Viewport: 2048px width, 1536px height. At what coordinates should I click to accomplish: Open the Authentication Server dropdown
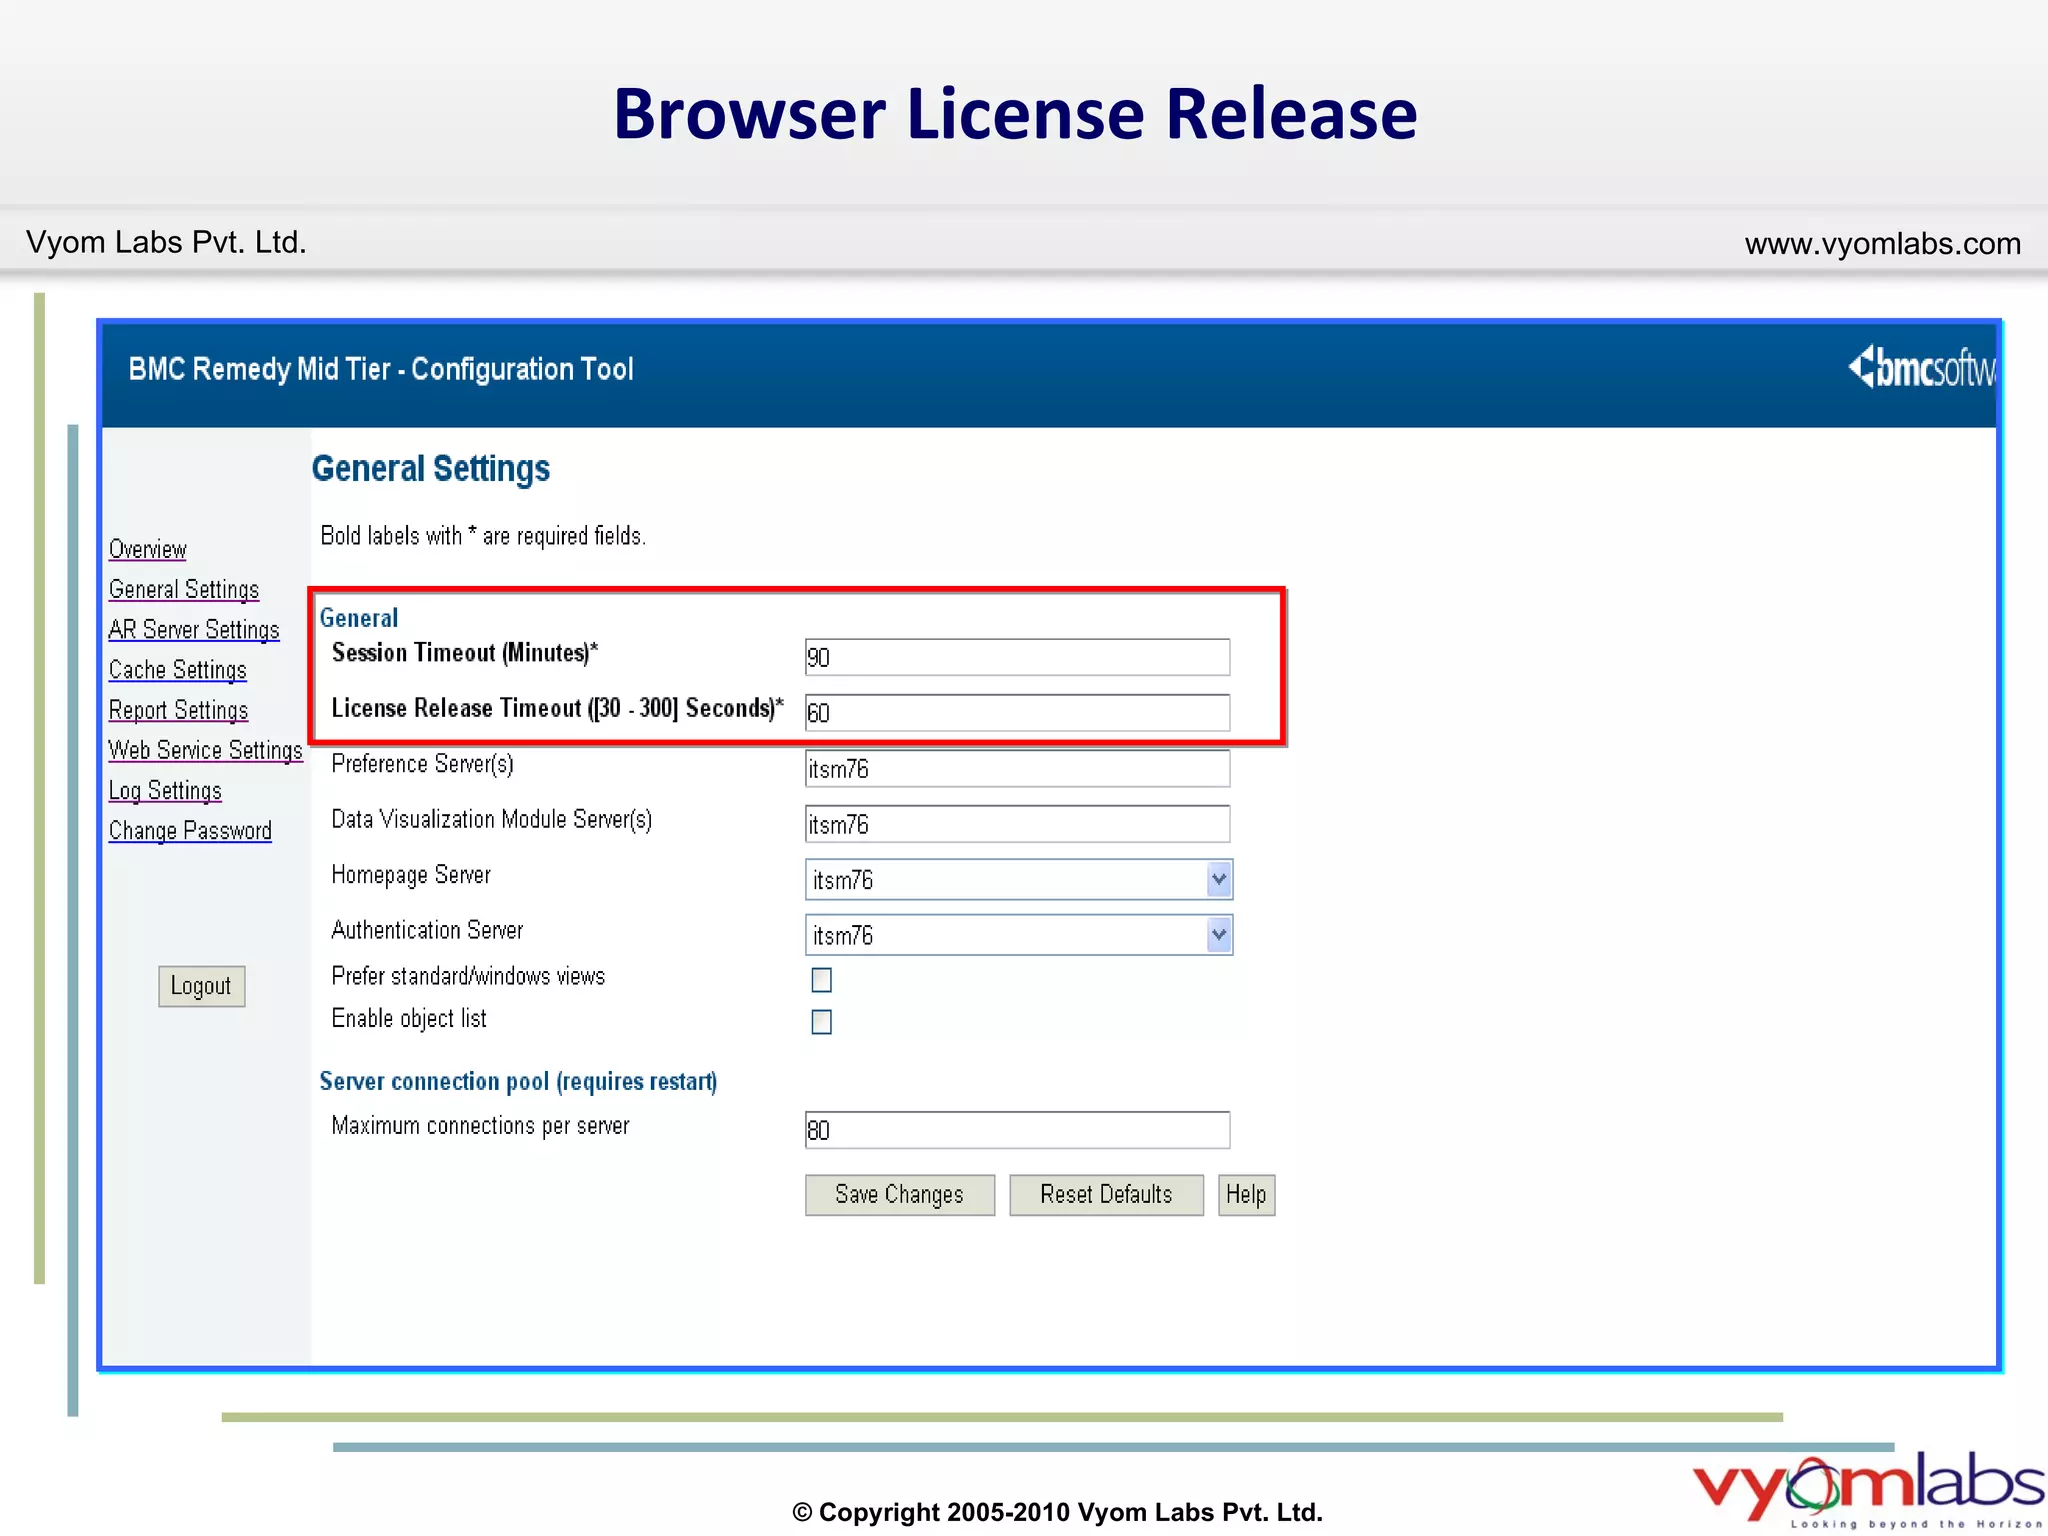1018,935
